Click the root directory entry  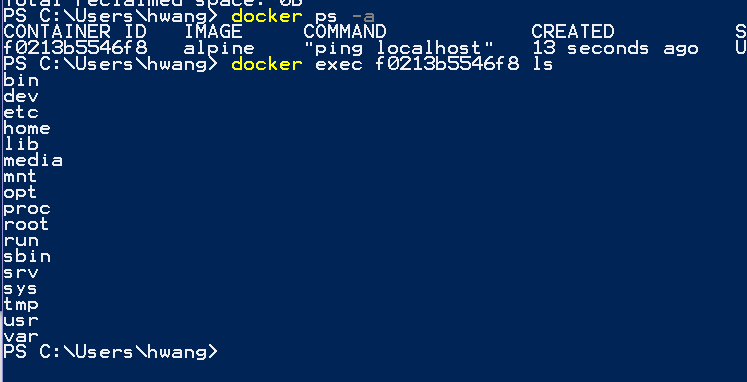26,224
